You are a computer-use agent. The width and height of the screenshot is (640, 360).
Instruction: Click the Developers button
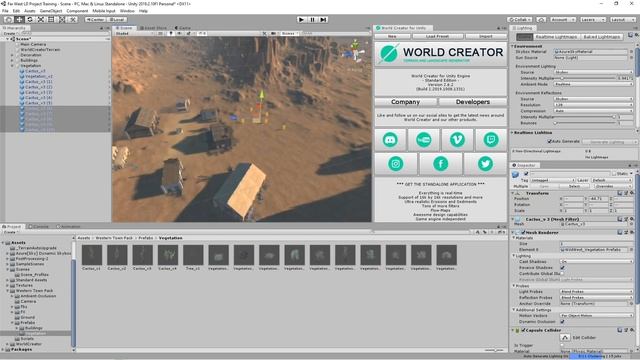coord(473,102)
